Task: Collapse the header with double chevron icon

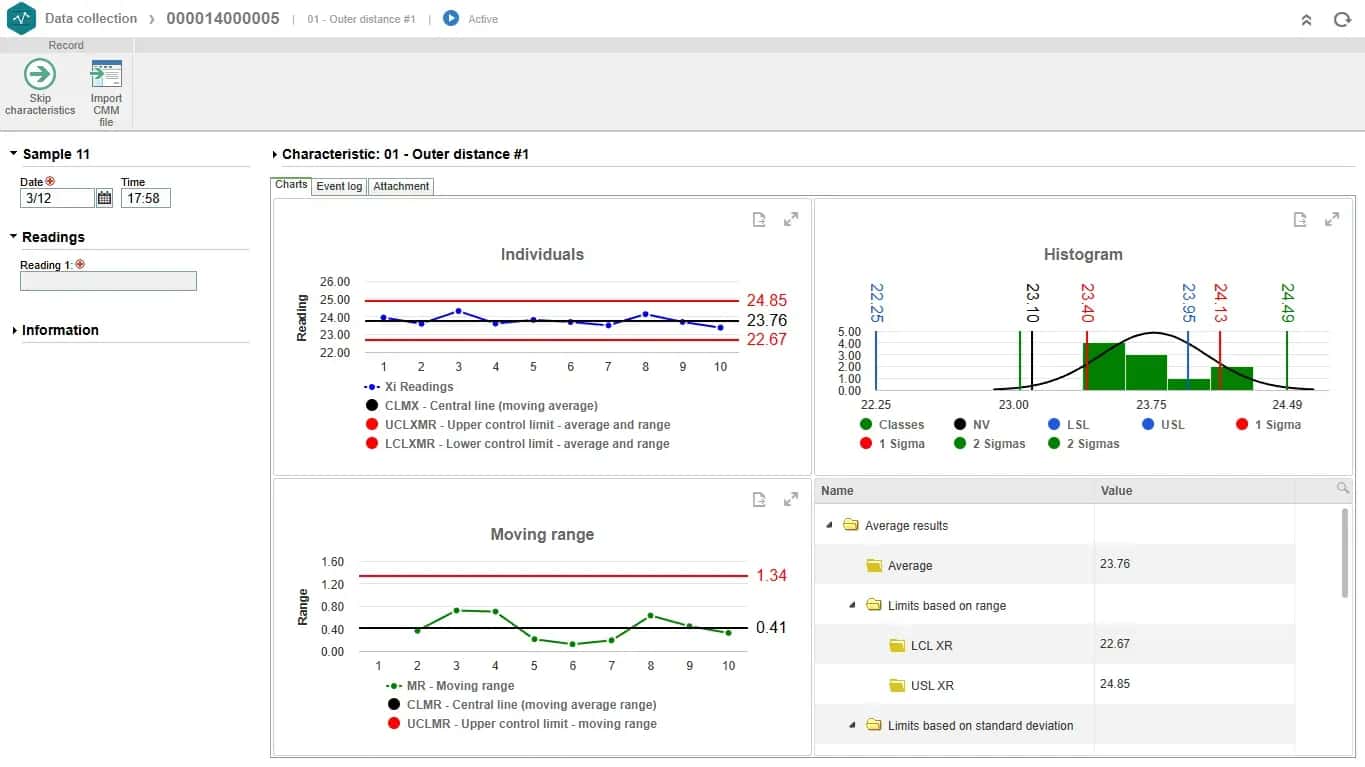Action: coord(1306,19)
